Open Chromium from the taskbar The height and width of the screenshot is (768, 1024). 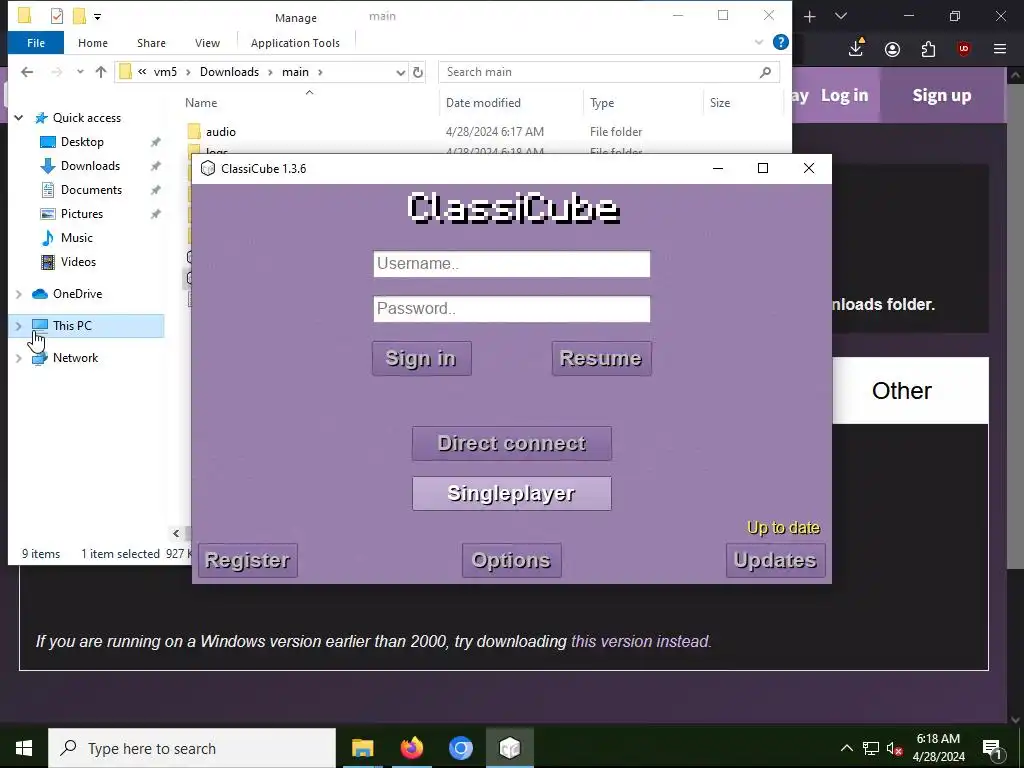tap(460, 748)
